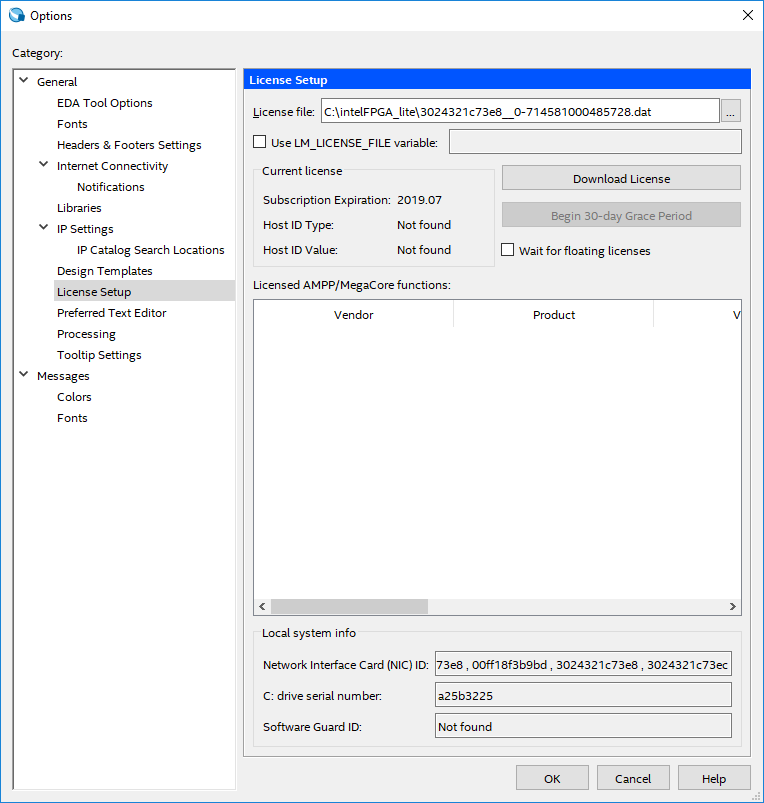This screenshot has width=764, height=803.
Task: Click Subscription Expiration value 2019.07
Action: point(419,200)
